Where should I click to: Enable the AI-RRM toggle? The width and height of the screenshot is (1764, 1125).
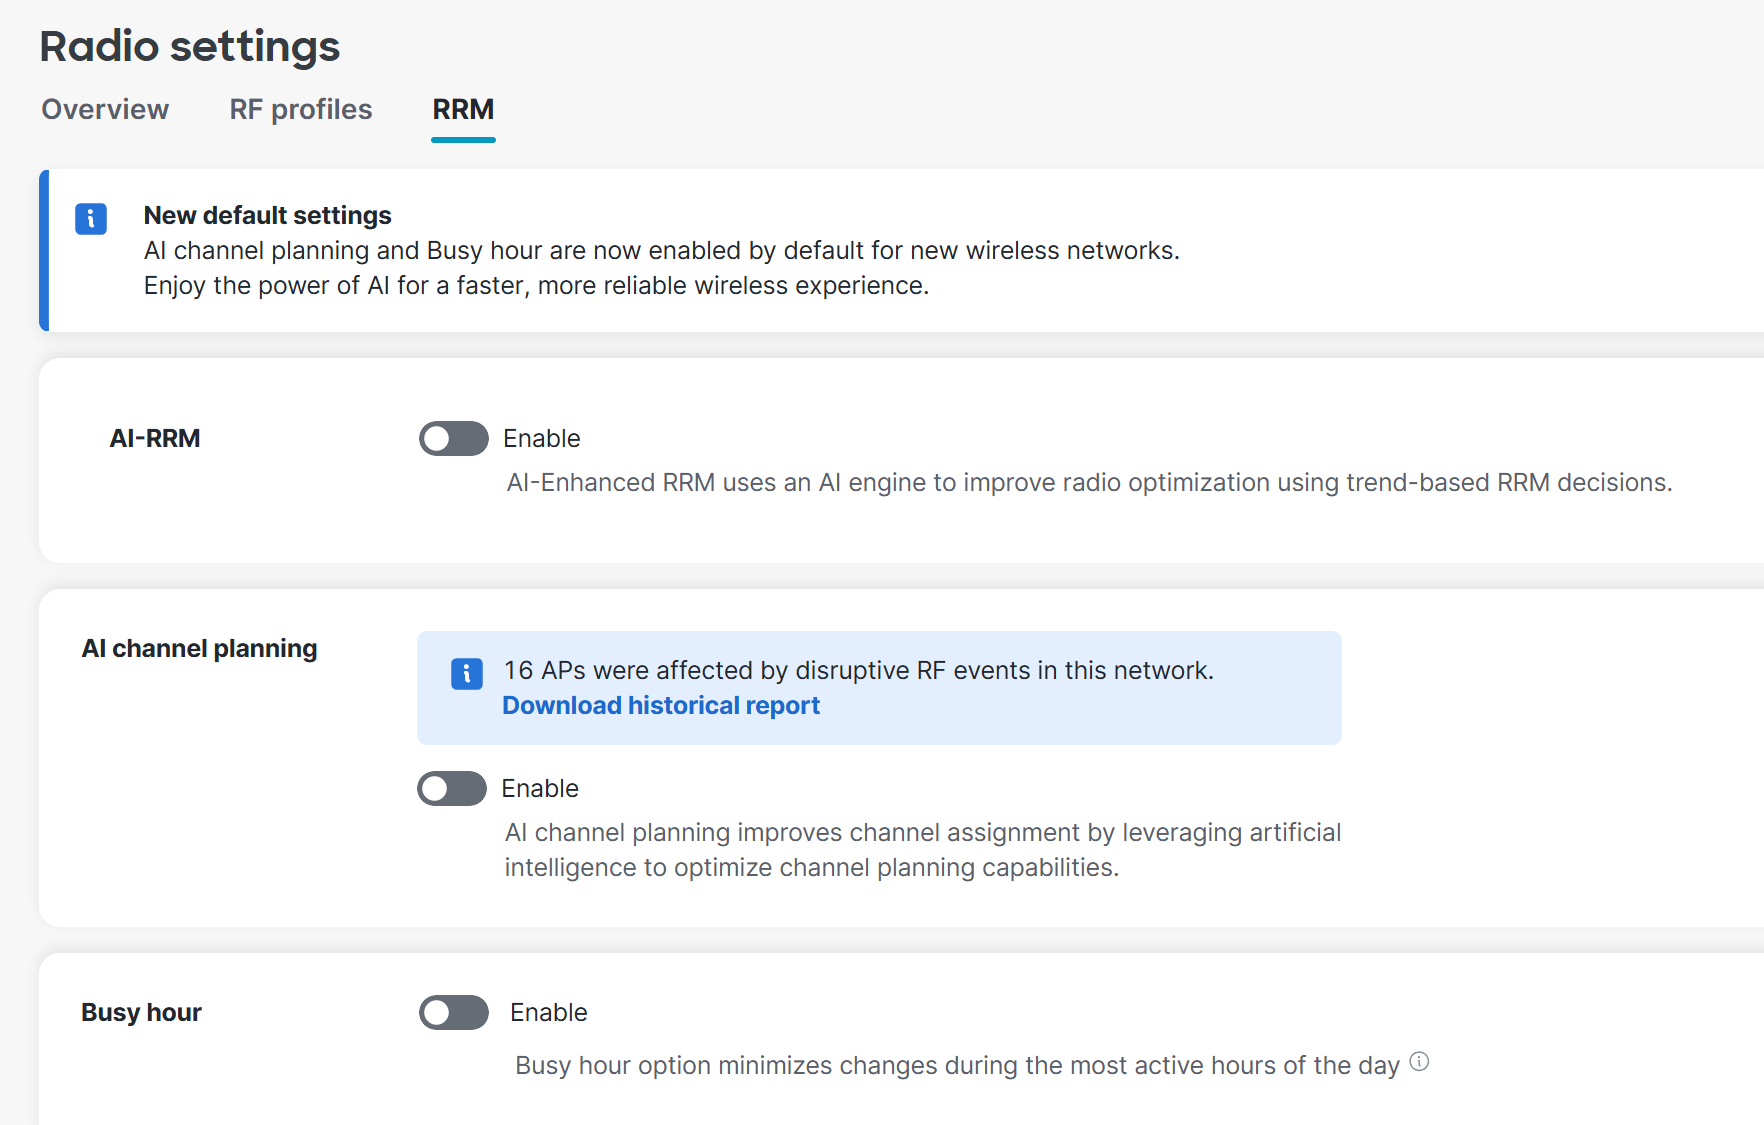(453, 438)
